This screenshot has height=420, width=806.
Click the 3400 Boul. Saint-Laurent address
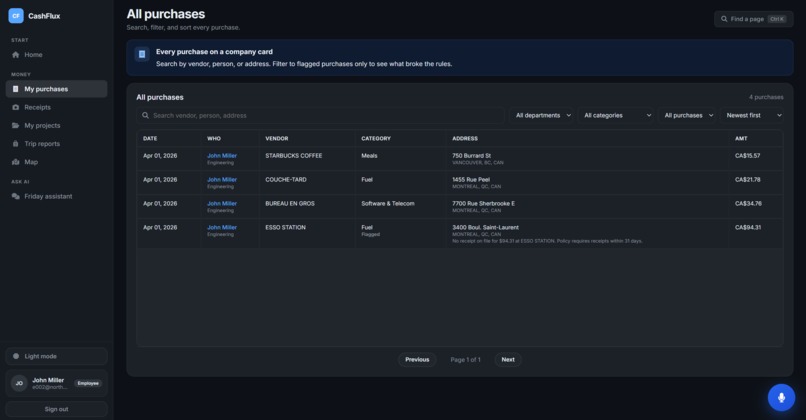coord(485,227)
